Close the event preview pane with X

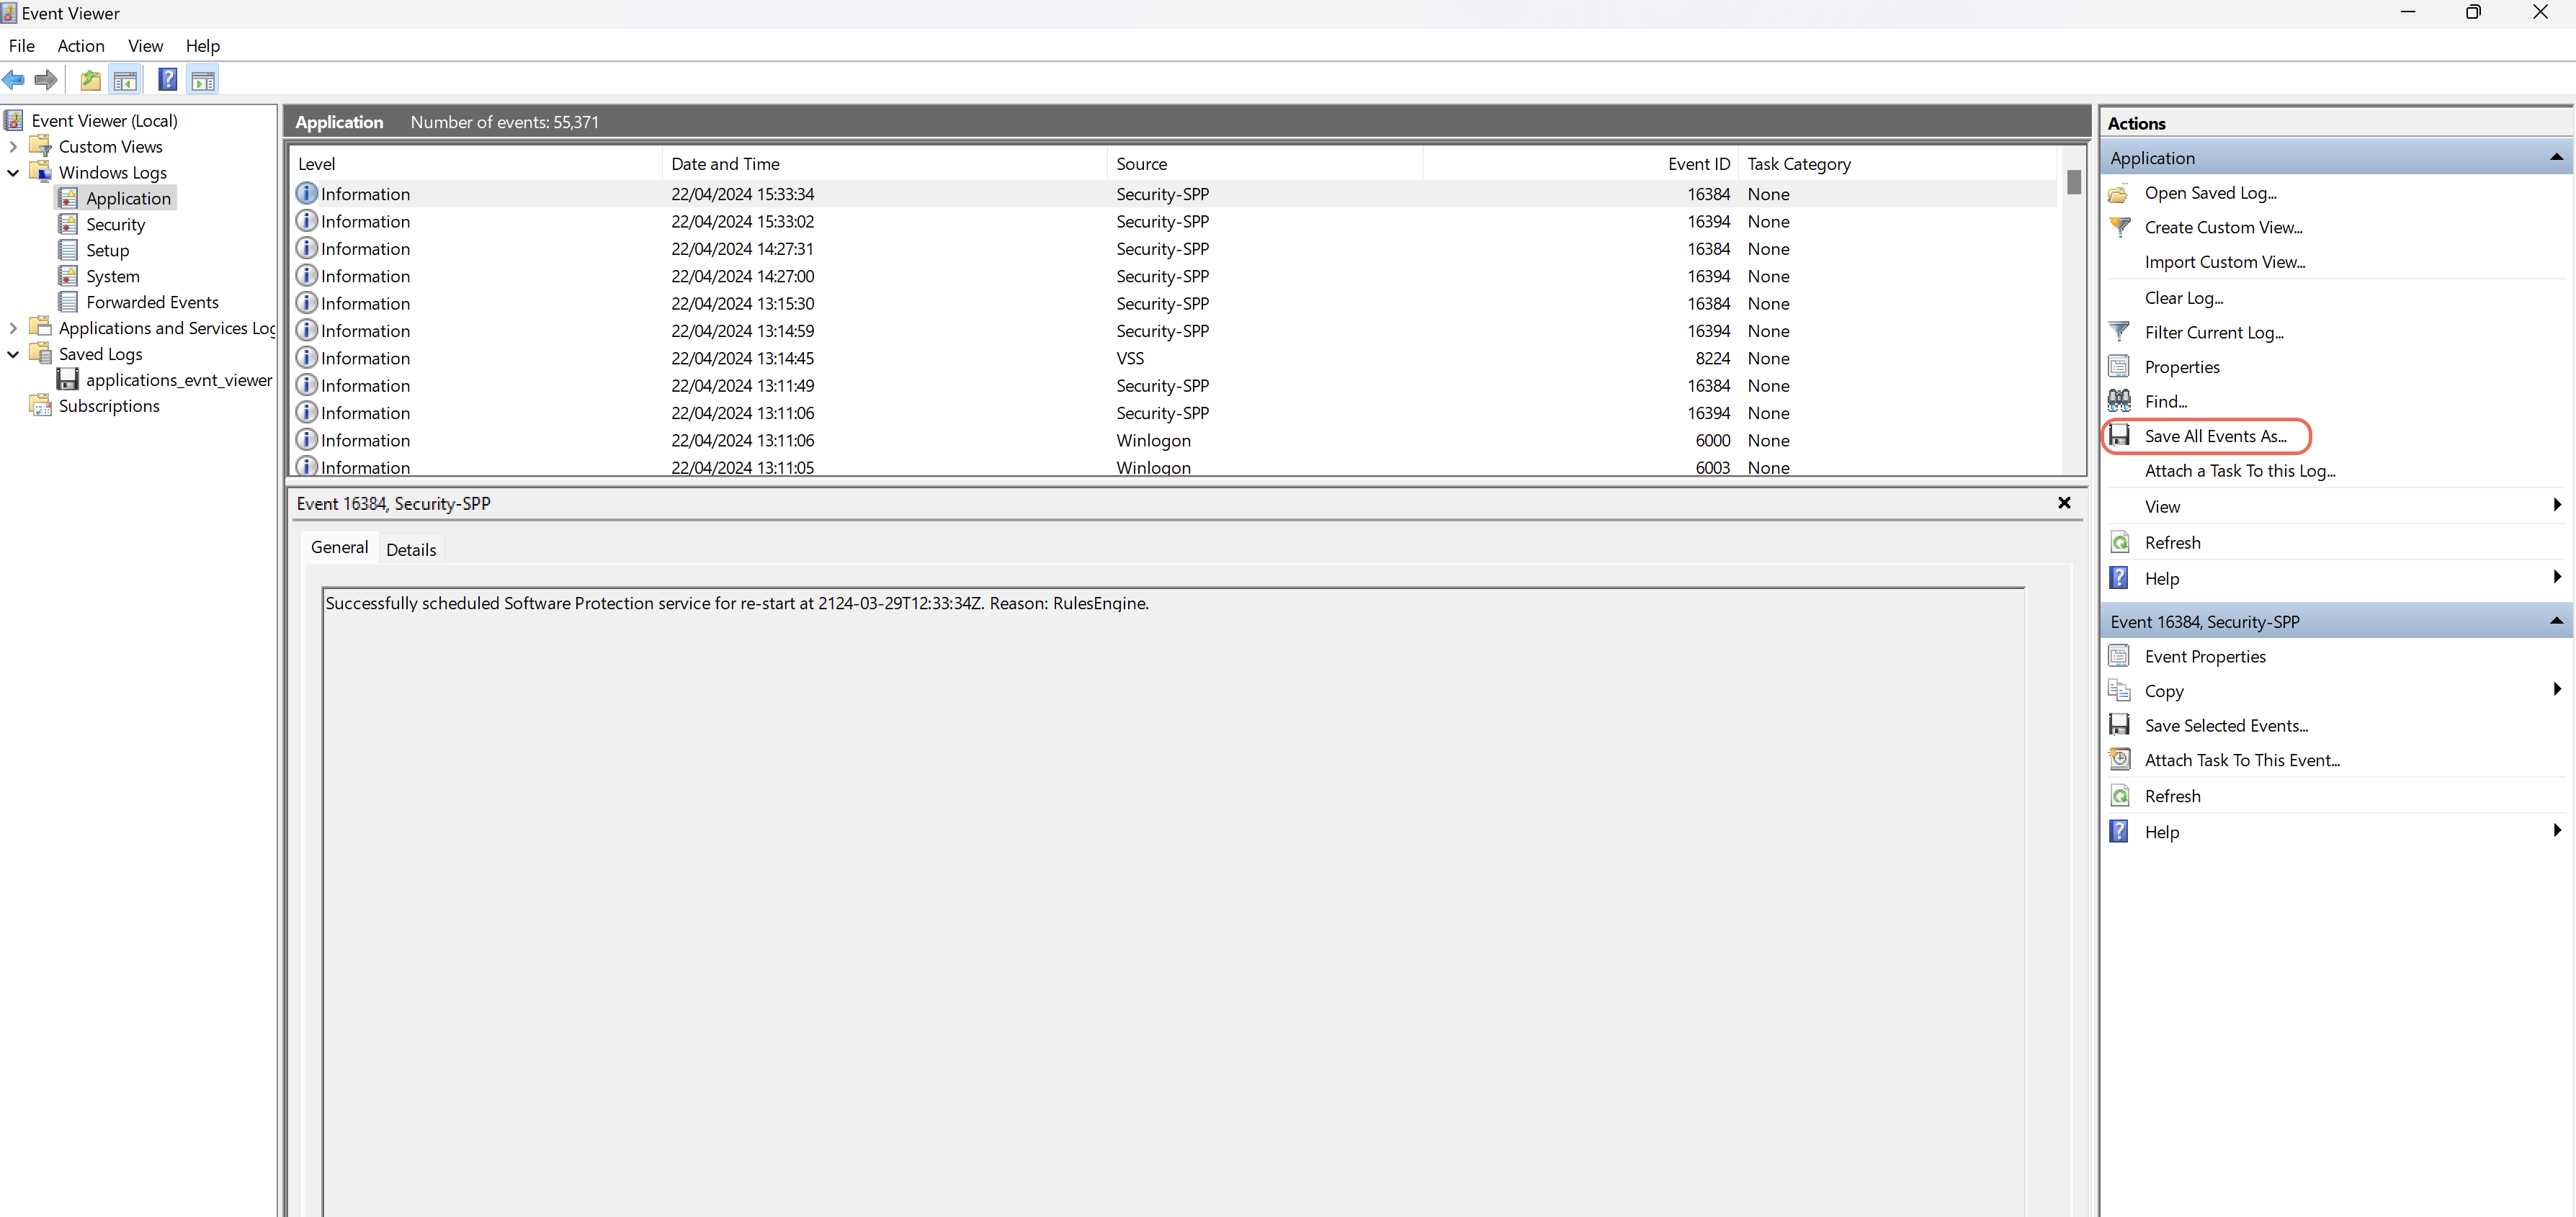point(2064,503)
